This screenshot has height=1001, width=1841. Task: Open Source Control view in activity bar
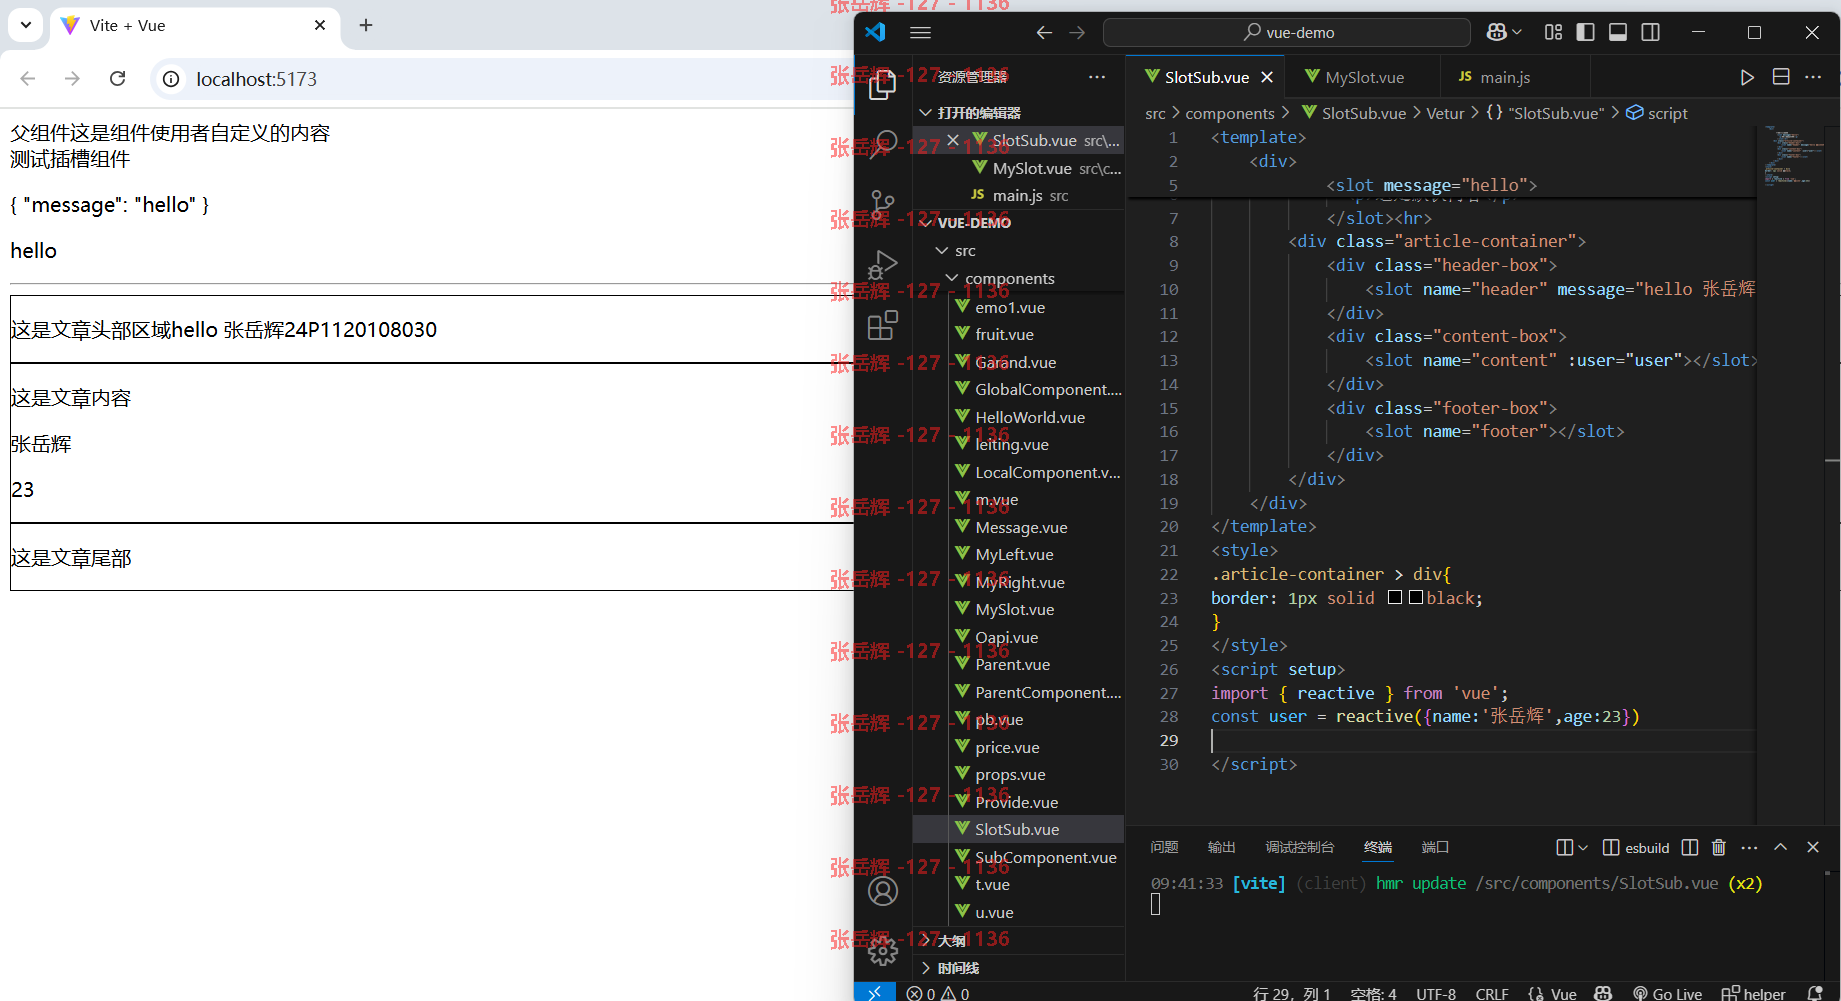click(882, 205)
